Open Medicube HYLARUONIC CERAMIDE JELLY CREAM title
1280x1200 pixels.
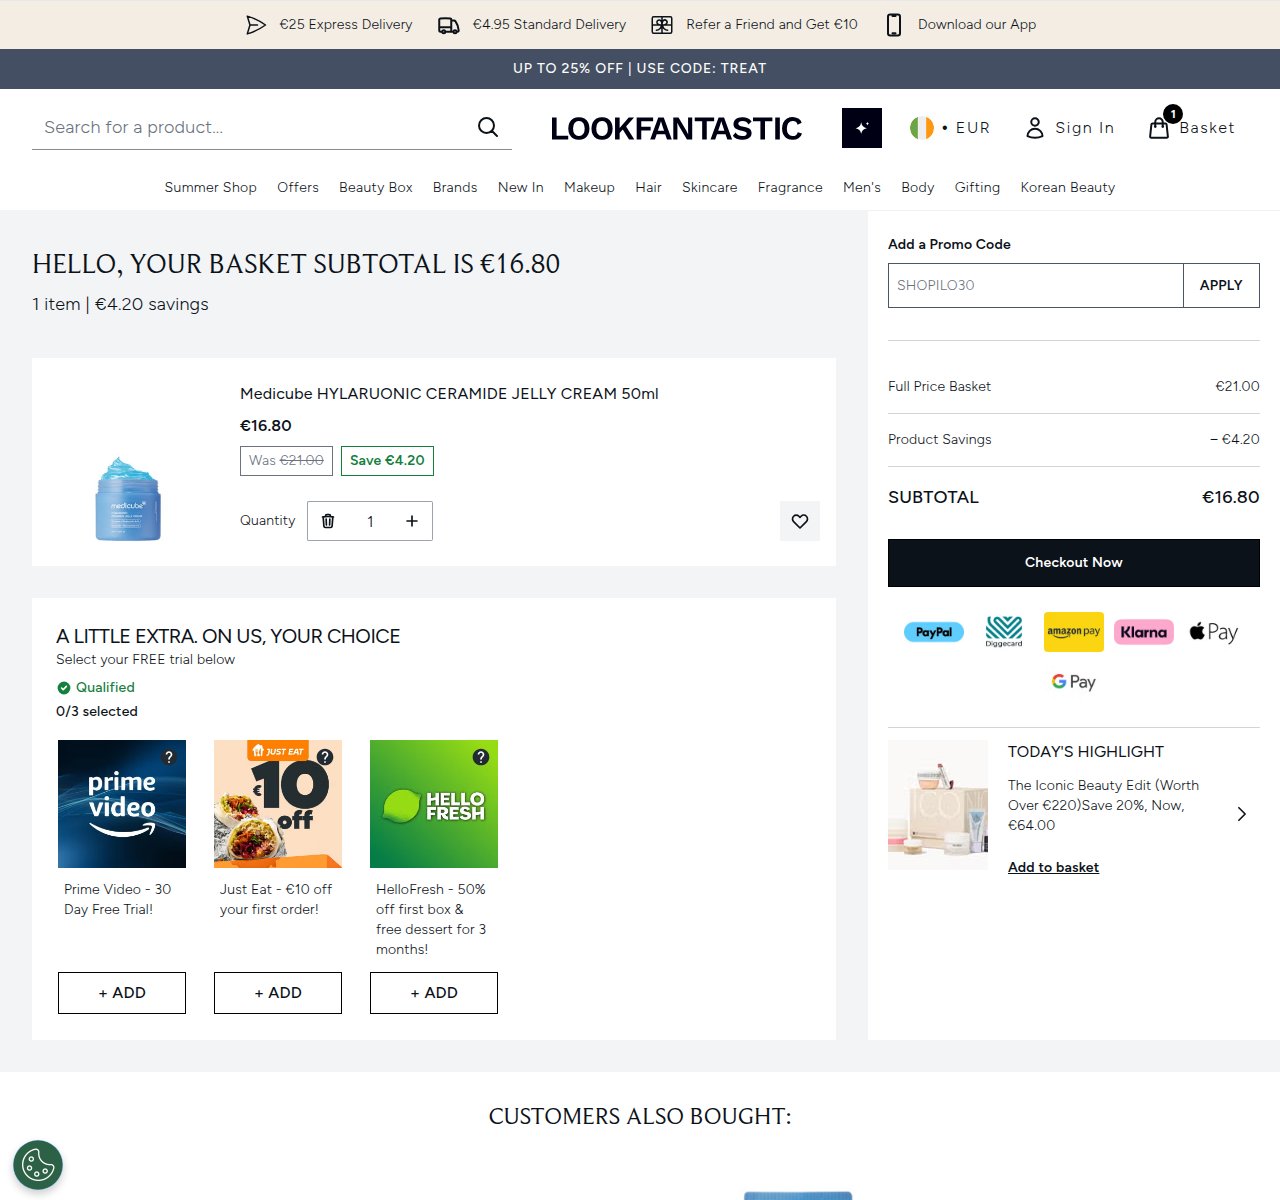449,394
